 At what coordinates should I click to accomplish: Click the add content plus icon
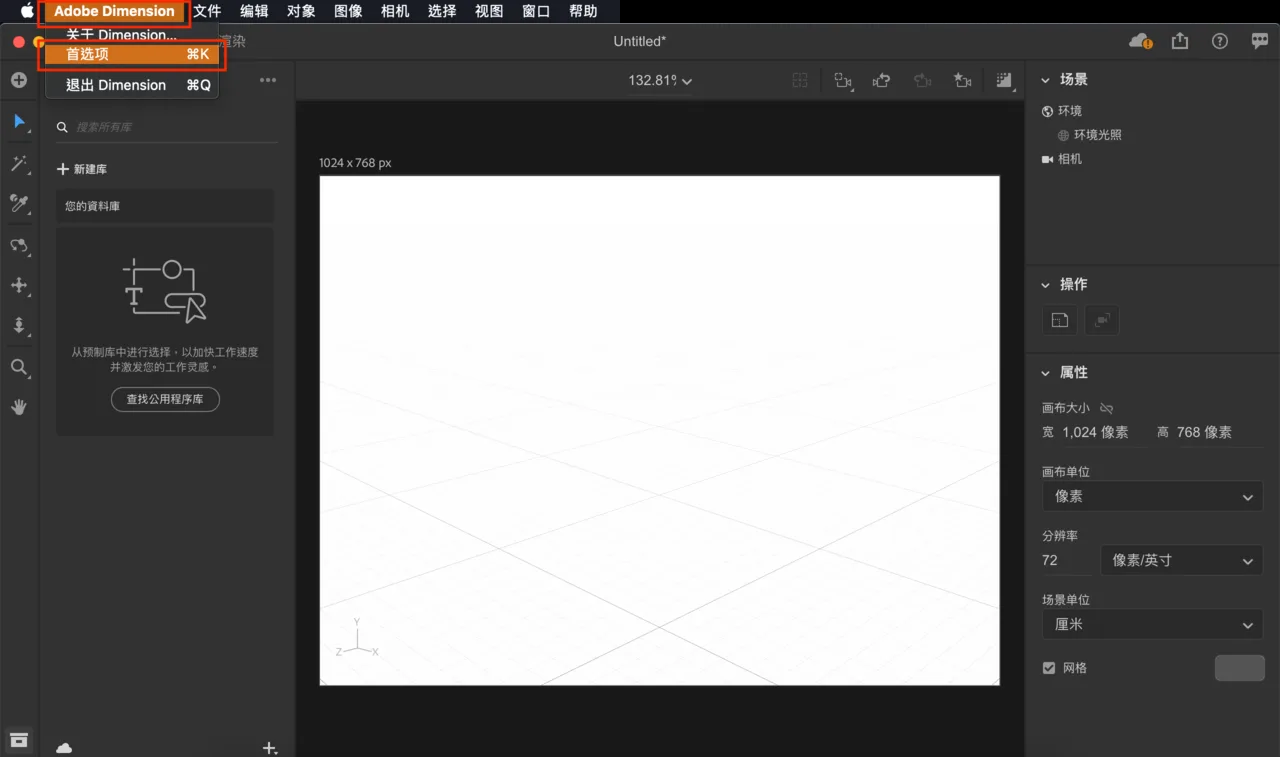(x=19, y=80)
